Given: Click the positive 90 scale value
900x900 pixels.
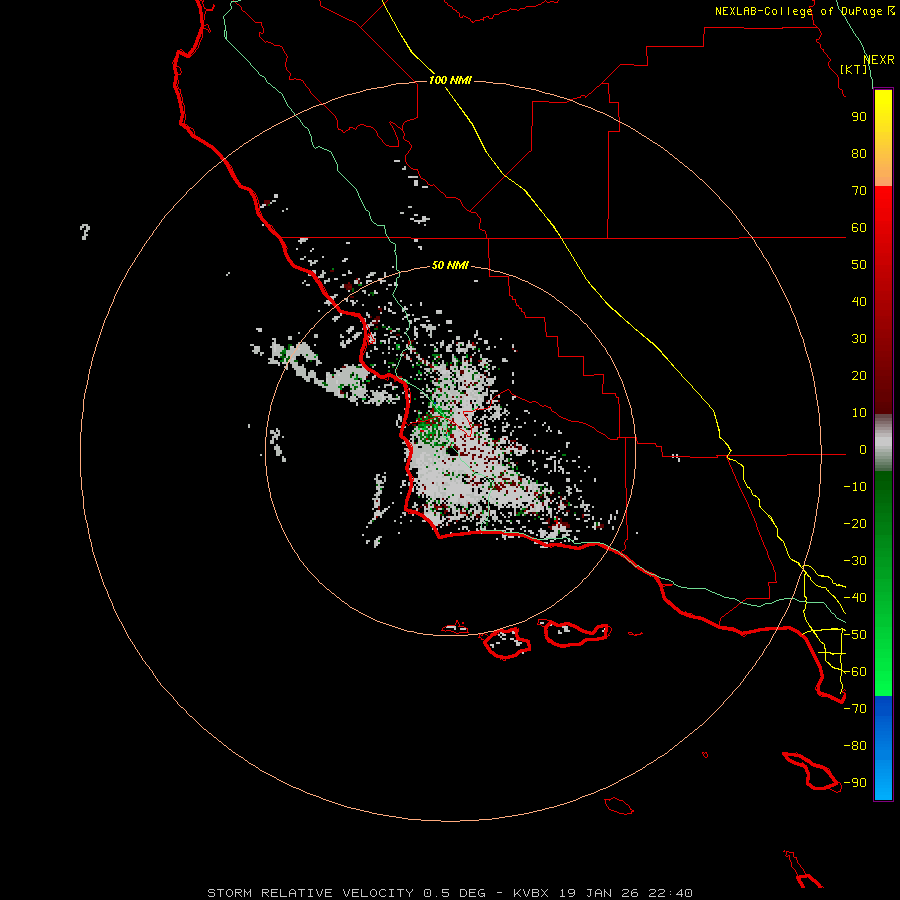Looking at the screenshot, I should [859, 117].
